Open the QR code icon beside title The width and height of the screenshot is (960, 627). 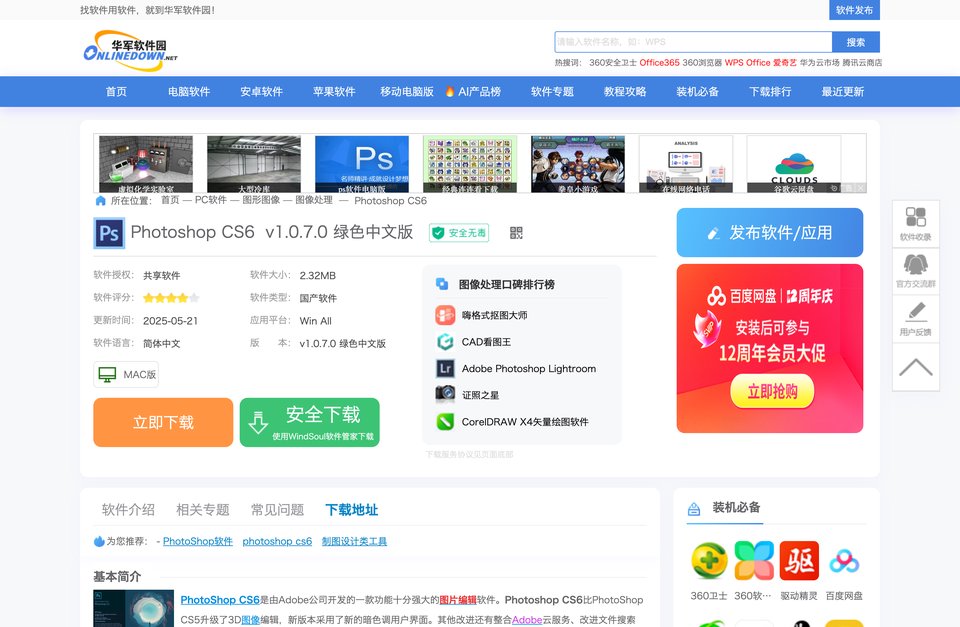click(x=516, y=233)
